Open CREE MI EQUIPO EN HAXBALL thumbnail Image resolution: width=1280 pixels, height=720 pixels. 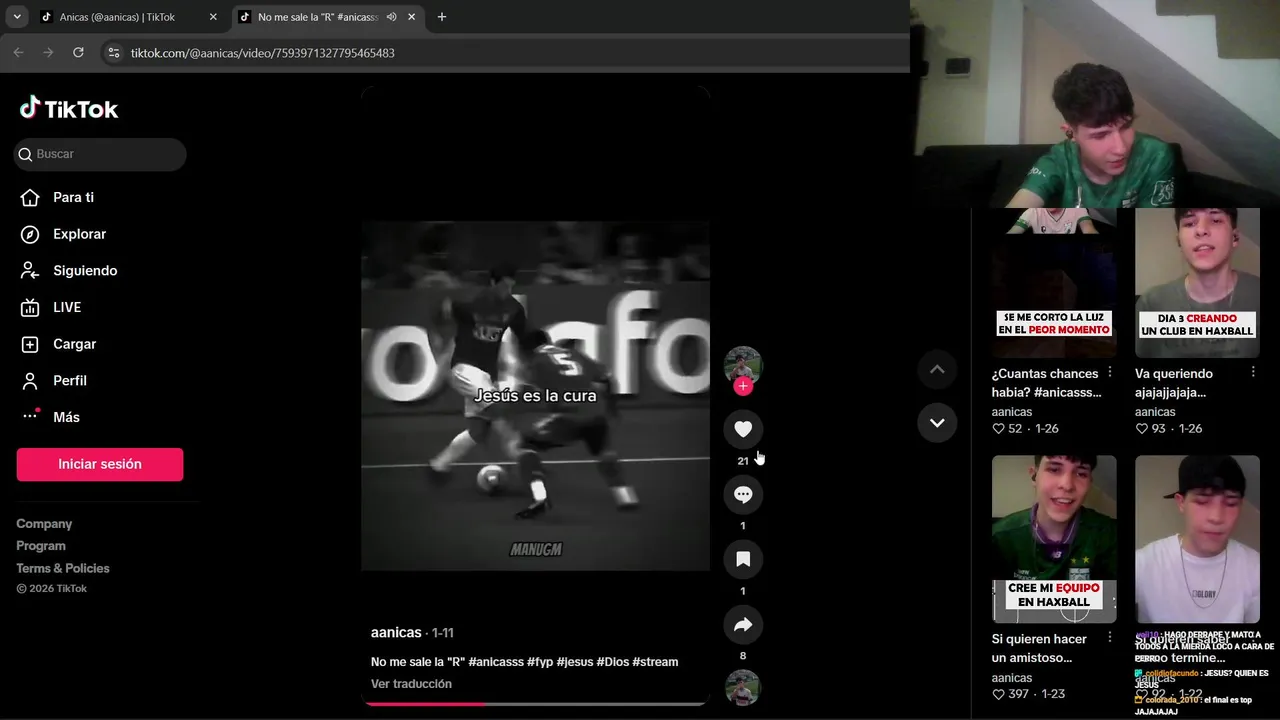tap(1054, 539)
